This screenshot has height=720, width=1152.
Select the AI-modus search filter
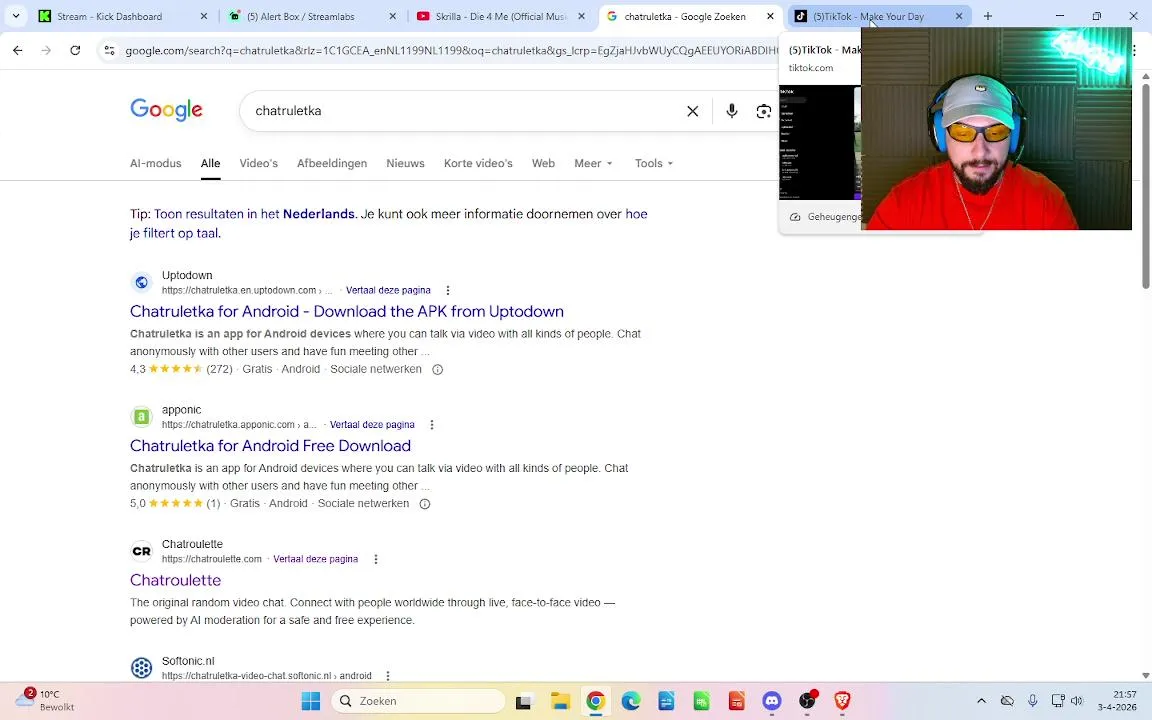pyautogui.click(x=156, y=164)
